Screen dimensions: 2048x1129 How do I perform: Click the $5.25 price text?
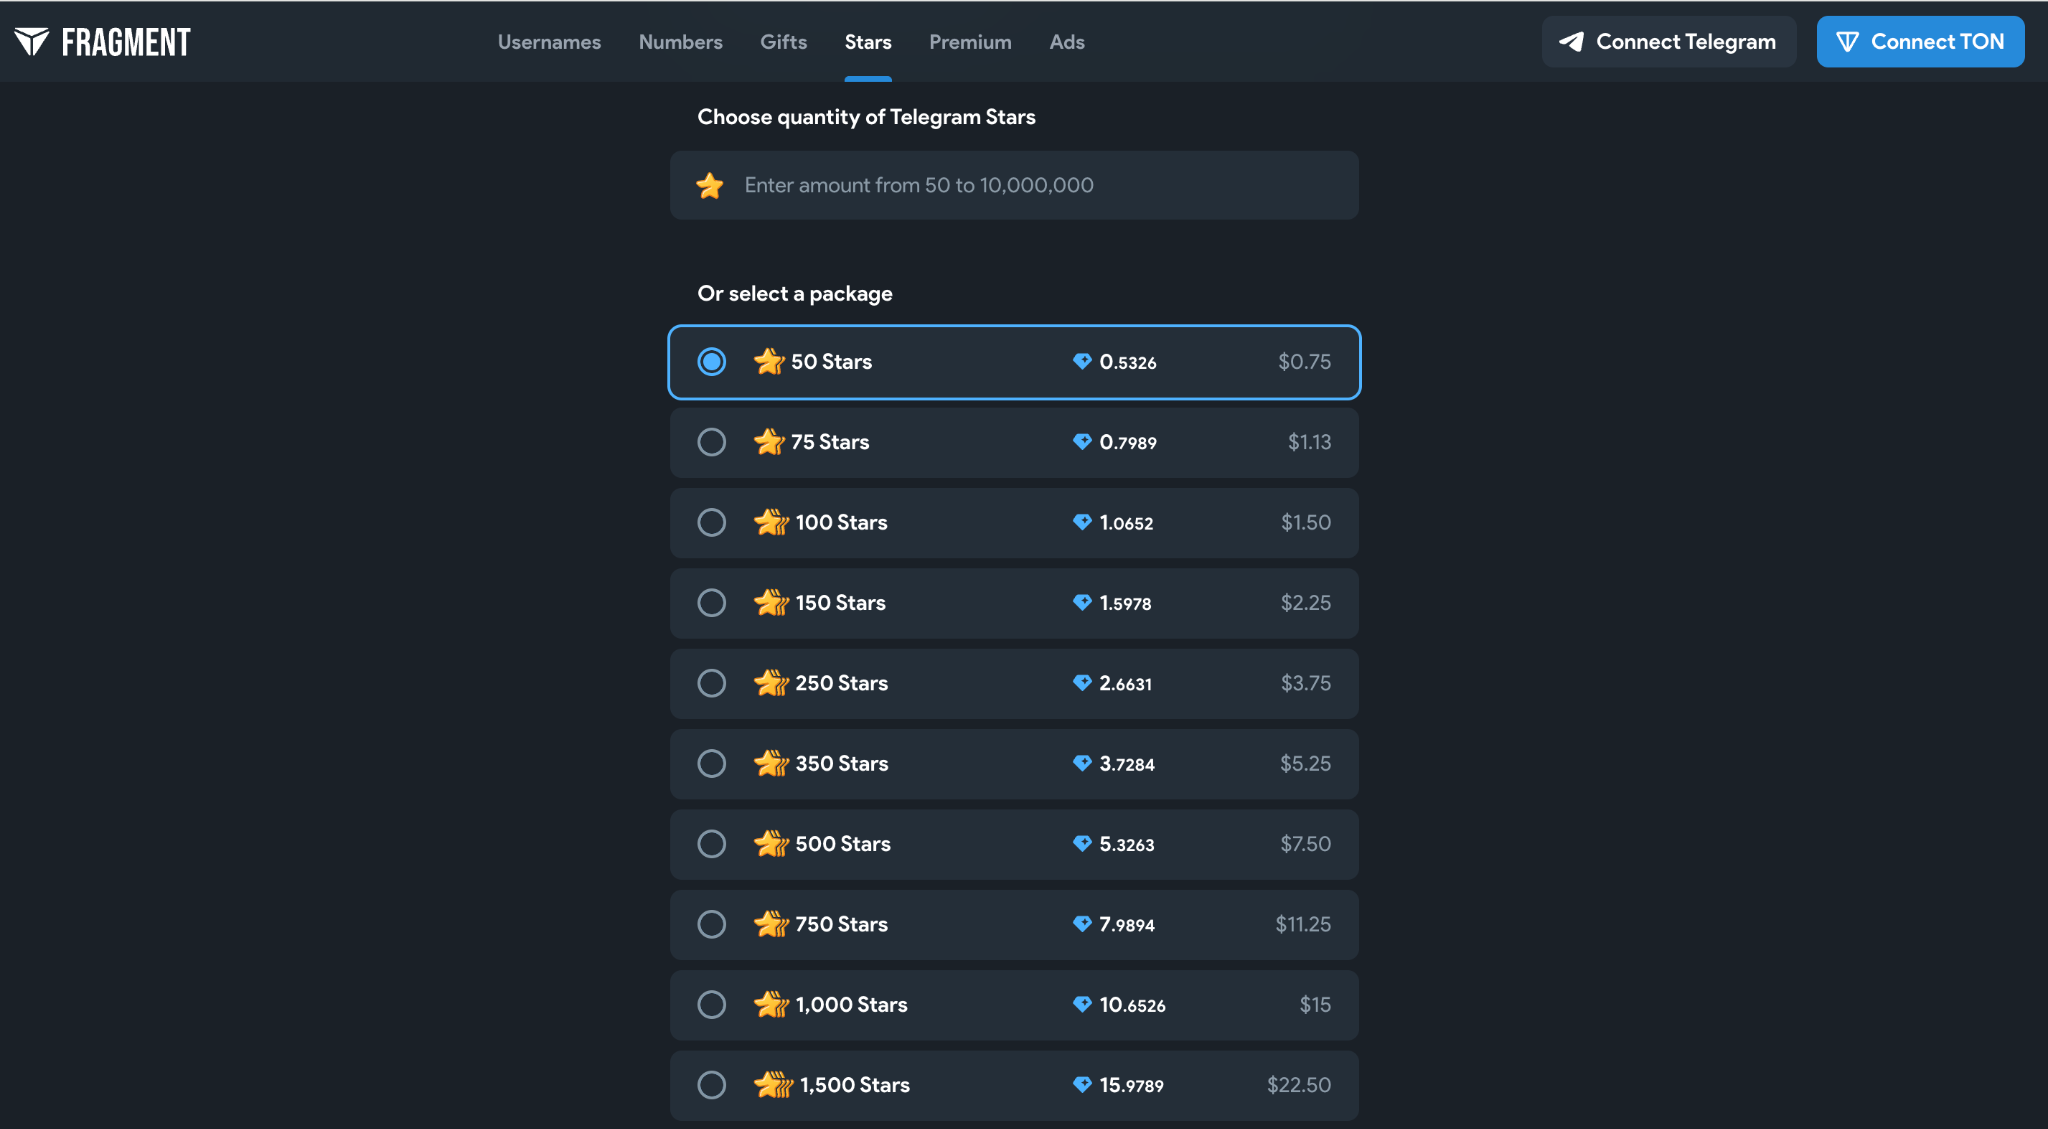[x=1305, y=763]
